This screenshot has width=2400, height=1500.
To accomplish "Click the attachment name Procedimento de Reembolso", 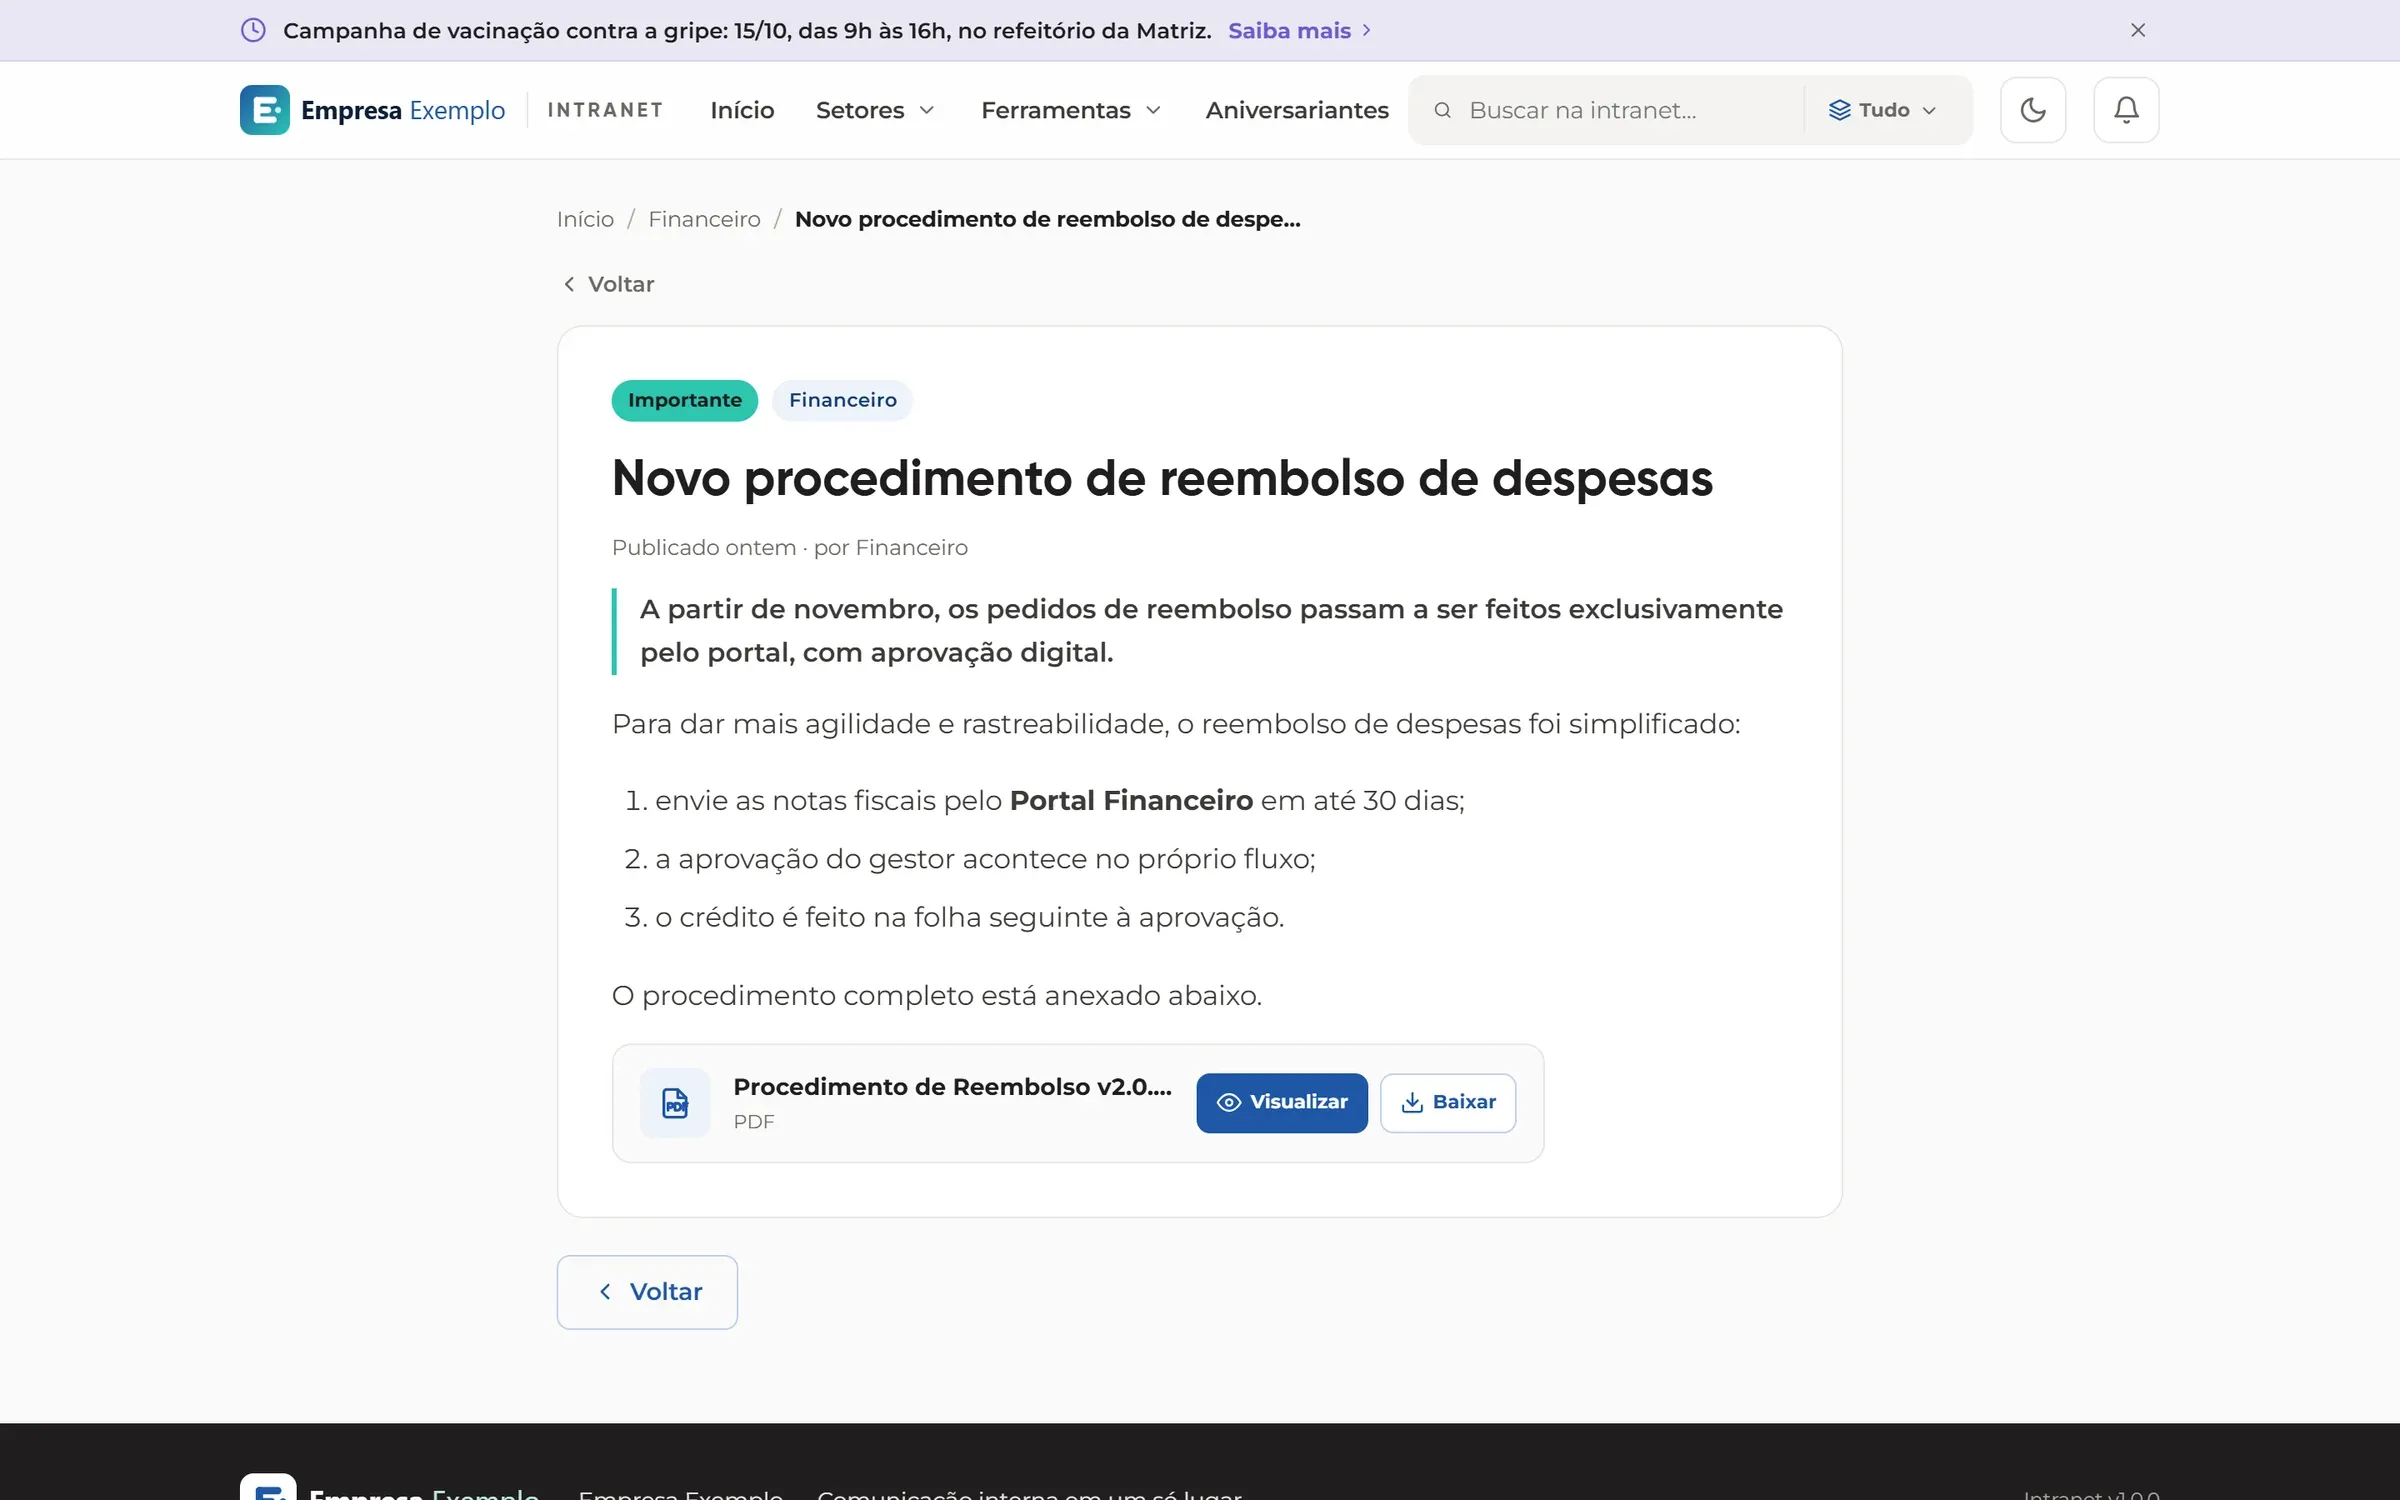I will pos(952,1087).
